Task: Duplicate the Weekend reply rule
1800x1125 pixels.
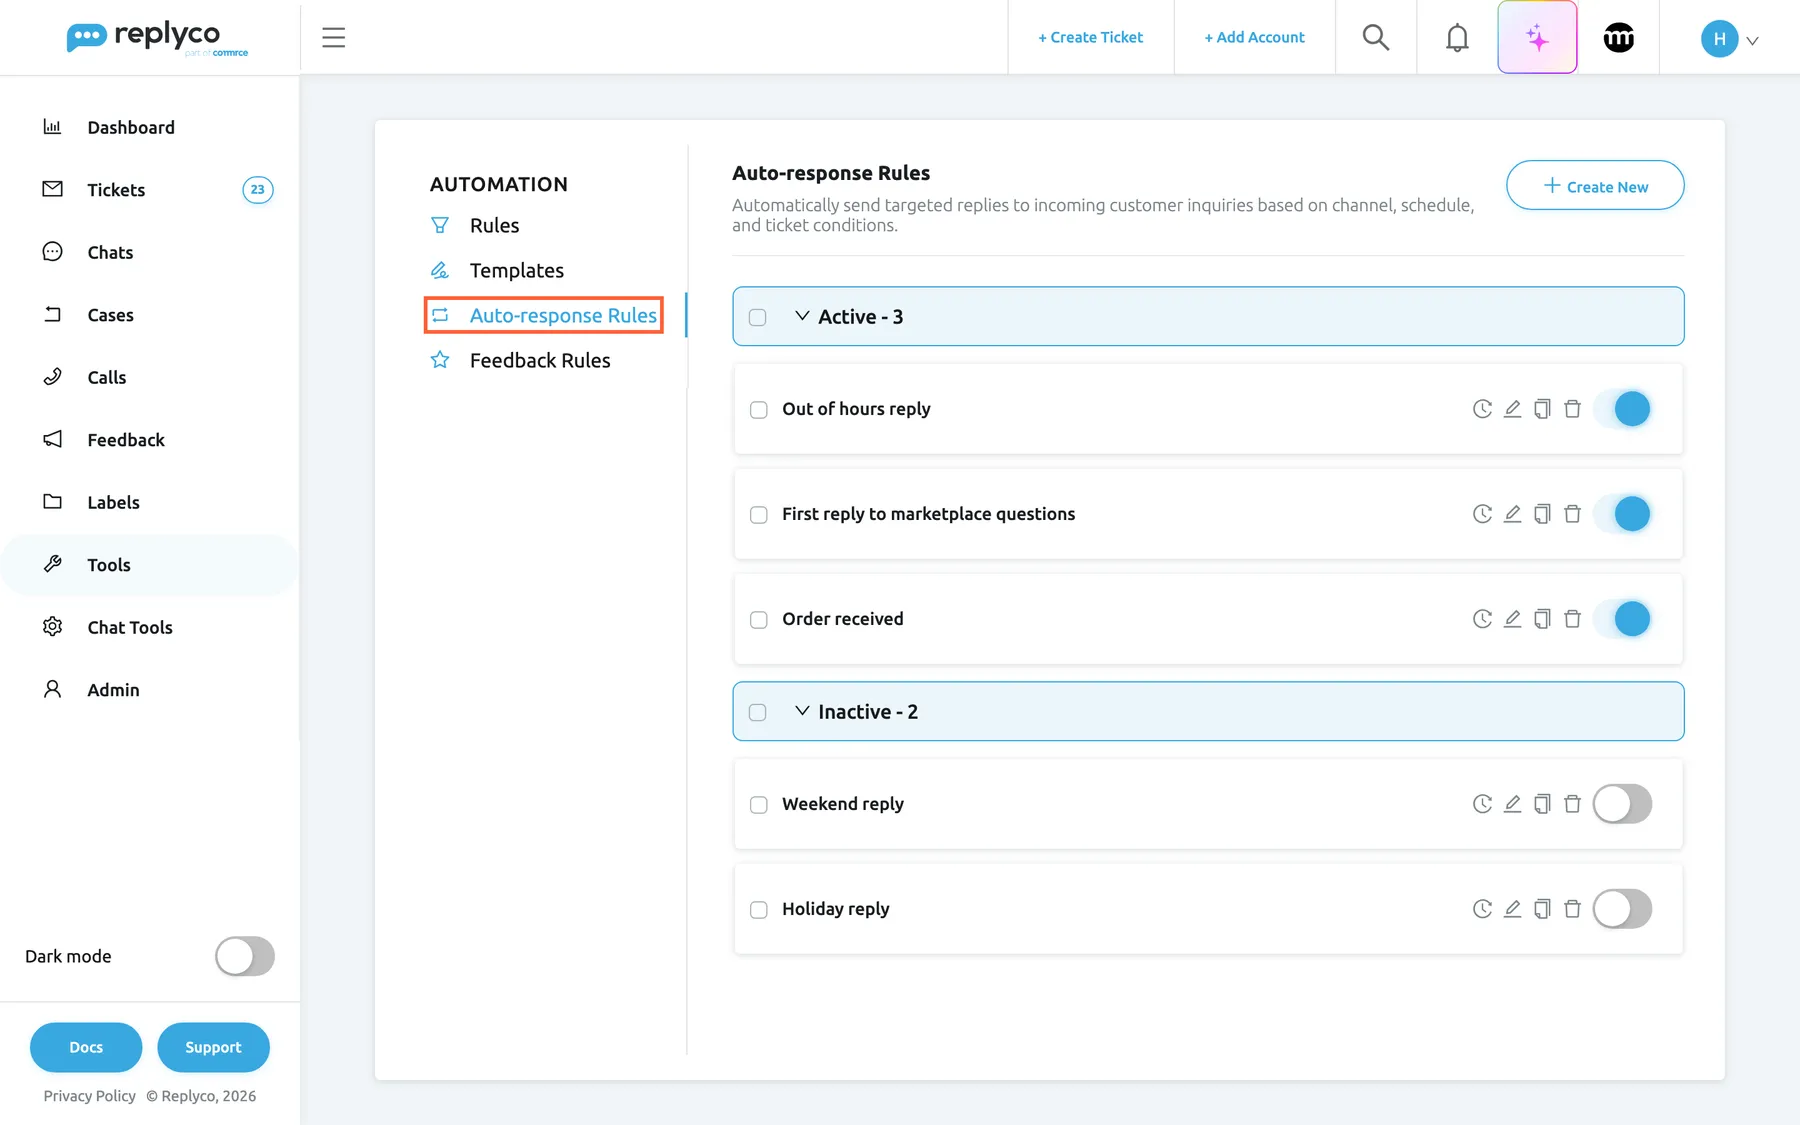Action: tap(1542, 804)
